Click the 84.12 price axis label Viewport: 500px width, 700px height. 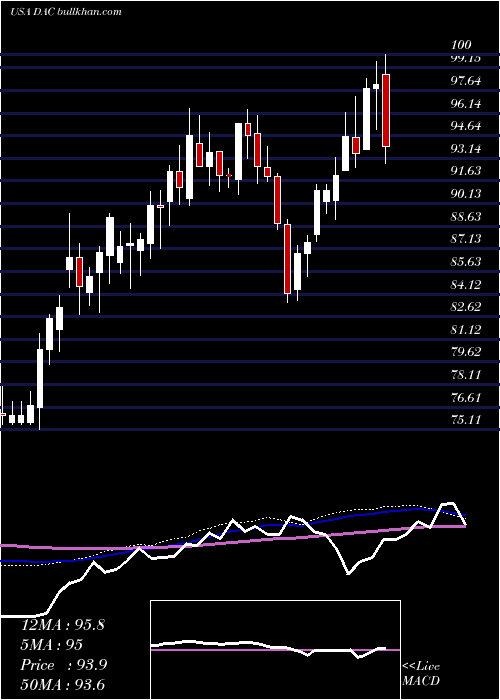466,284
